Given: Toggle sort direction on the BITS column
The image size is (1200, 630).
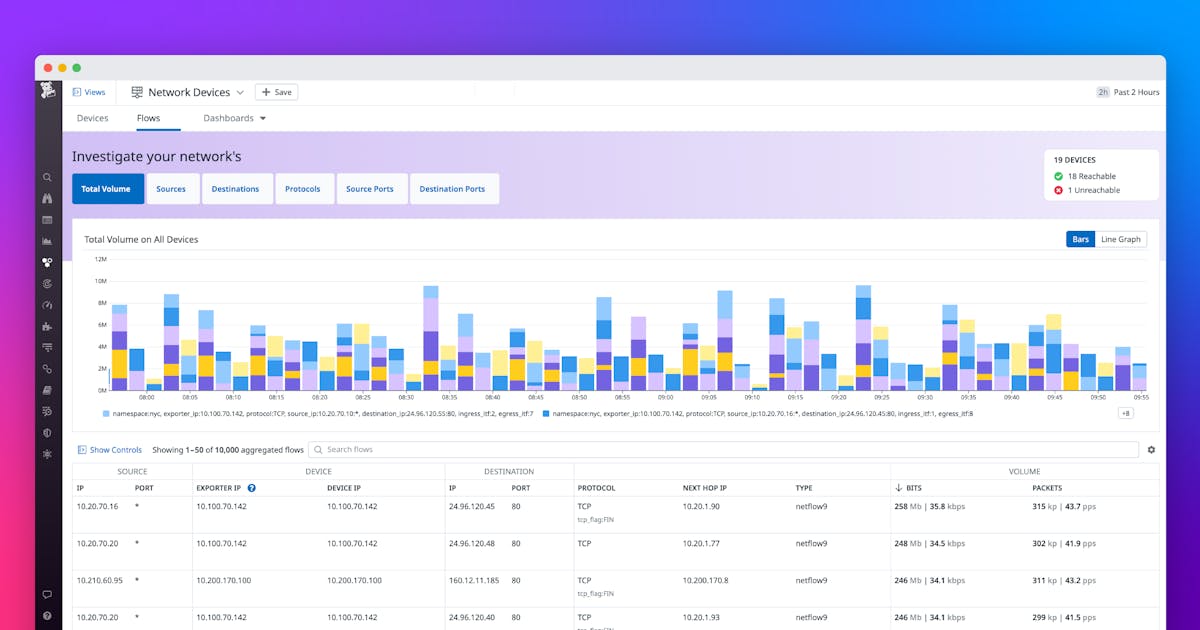Looking at the screenshot, I should click(x=910, y=488).
